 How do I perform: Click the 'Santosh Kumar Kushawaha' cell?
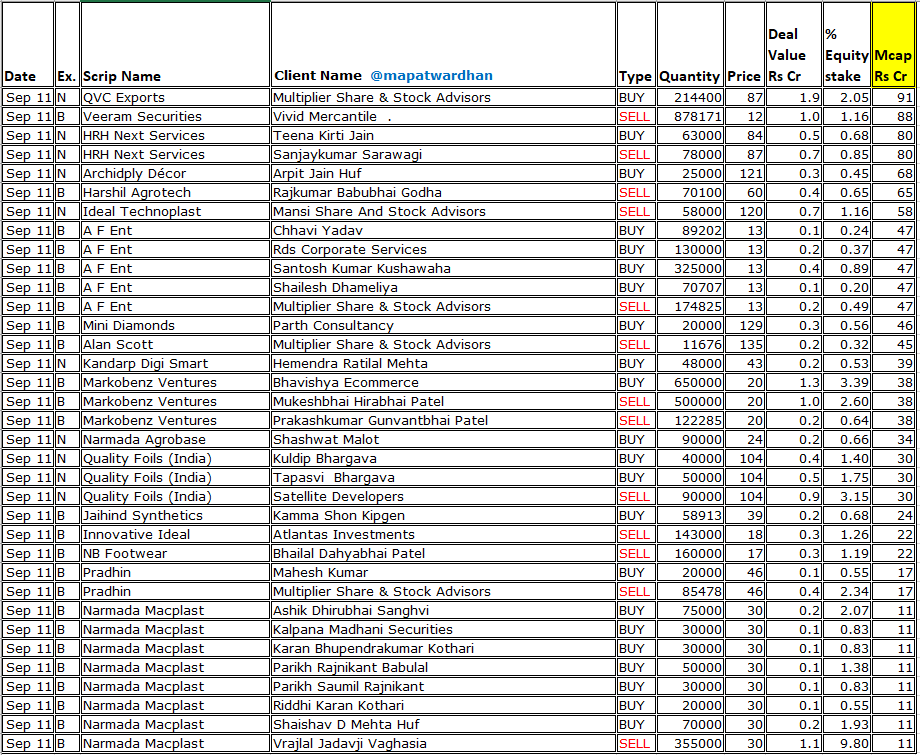coord(443,269)
